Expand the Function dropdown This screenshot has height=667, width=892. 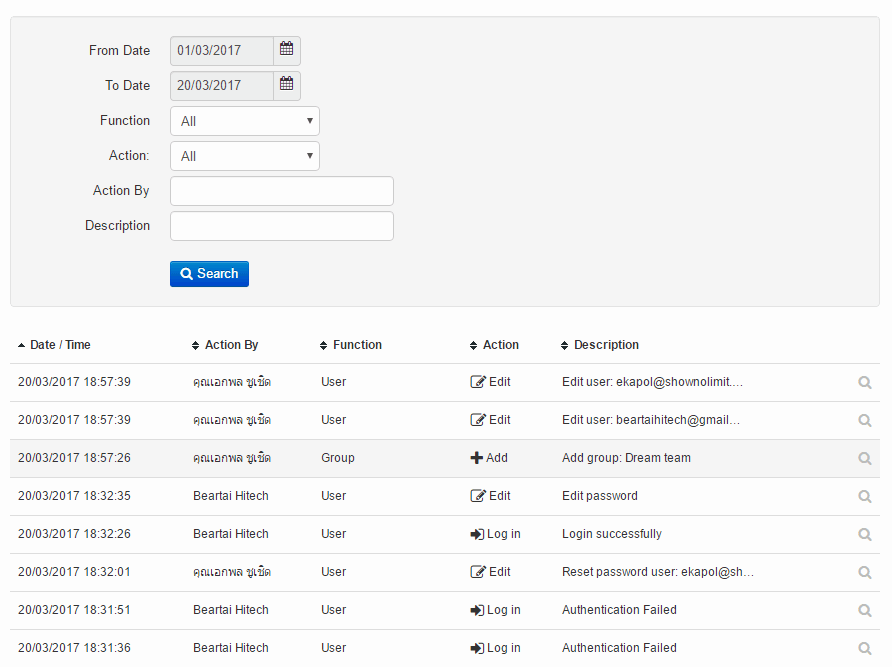(245, 121)
